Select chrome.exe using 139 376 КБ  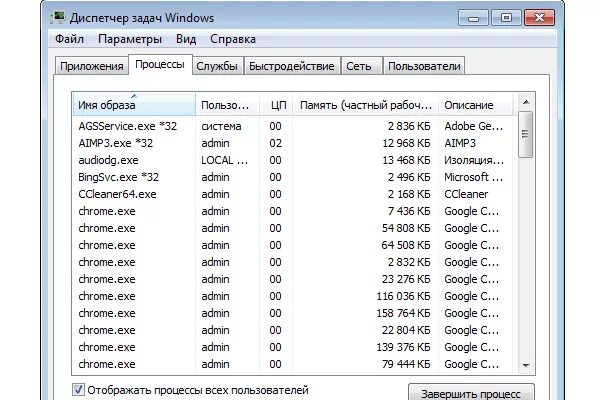(x=294, y=347)
